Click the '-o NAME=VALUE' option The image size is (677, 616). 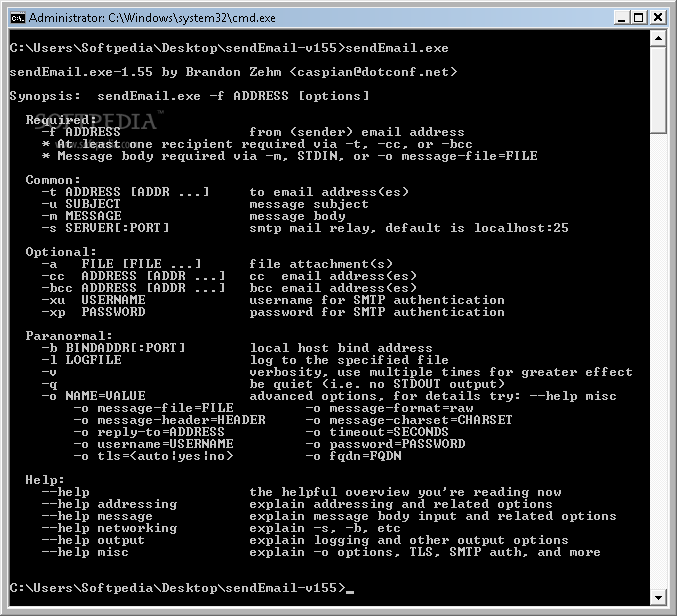tap(93, 396)
